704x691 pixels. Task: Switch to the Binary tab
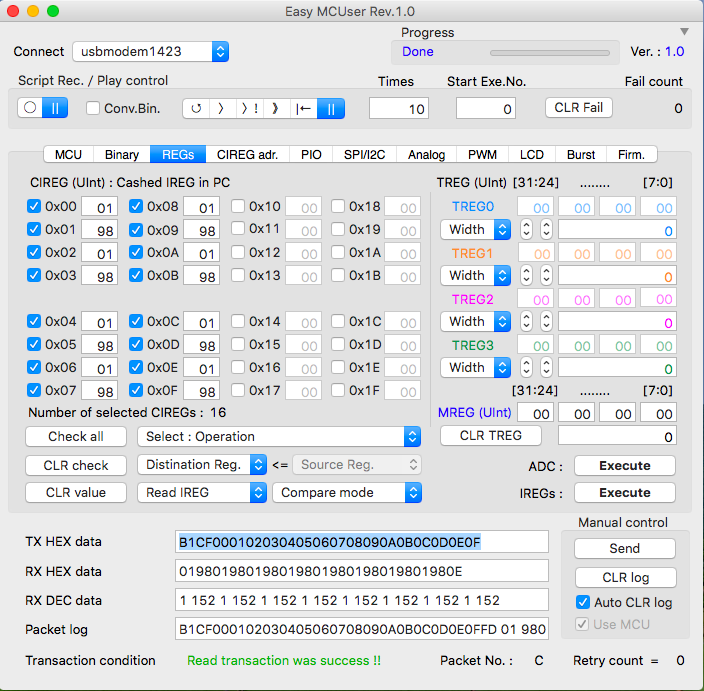[x=122, y=154]
